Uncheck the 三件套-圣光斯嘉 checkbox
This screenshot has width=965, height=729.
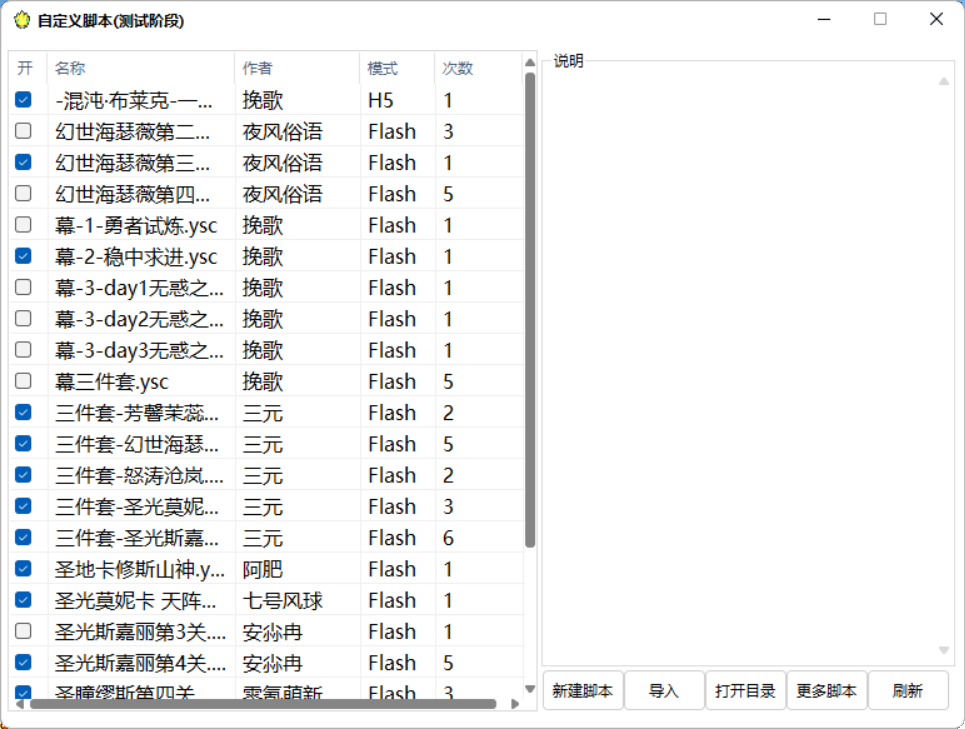click(x=23, y=537)
